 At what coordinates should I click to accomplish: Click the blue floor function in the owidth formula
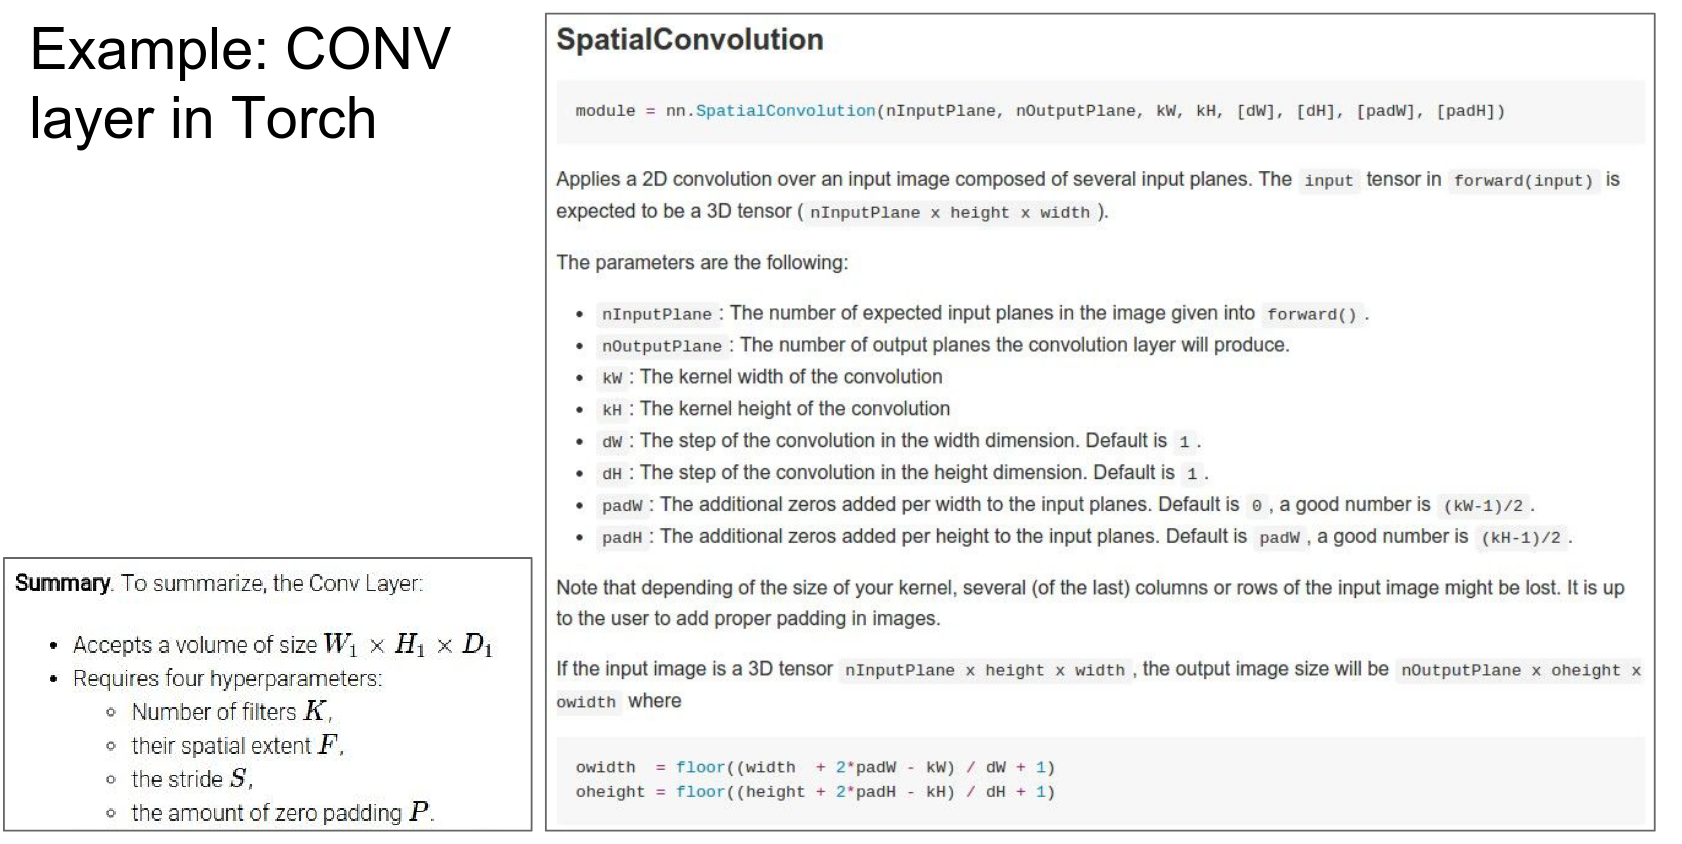(x=700, y=768)
